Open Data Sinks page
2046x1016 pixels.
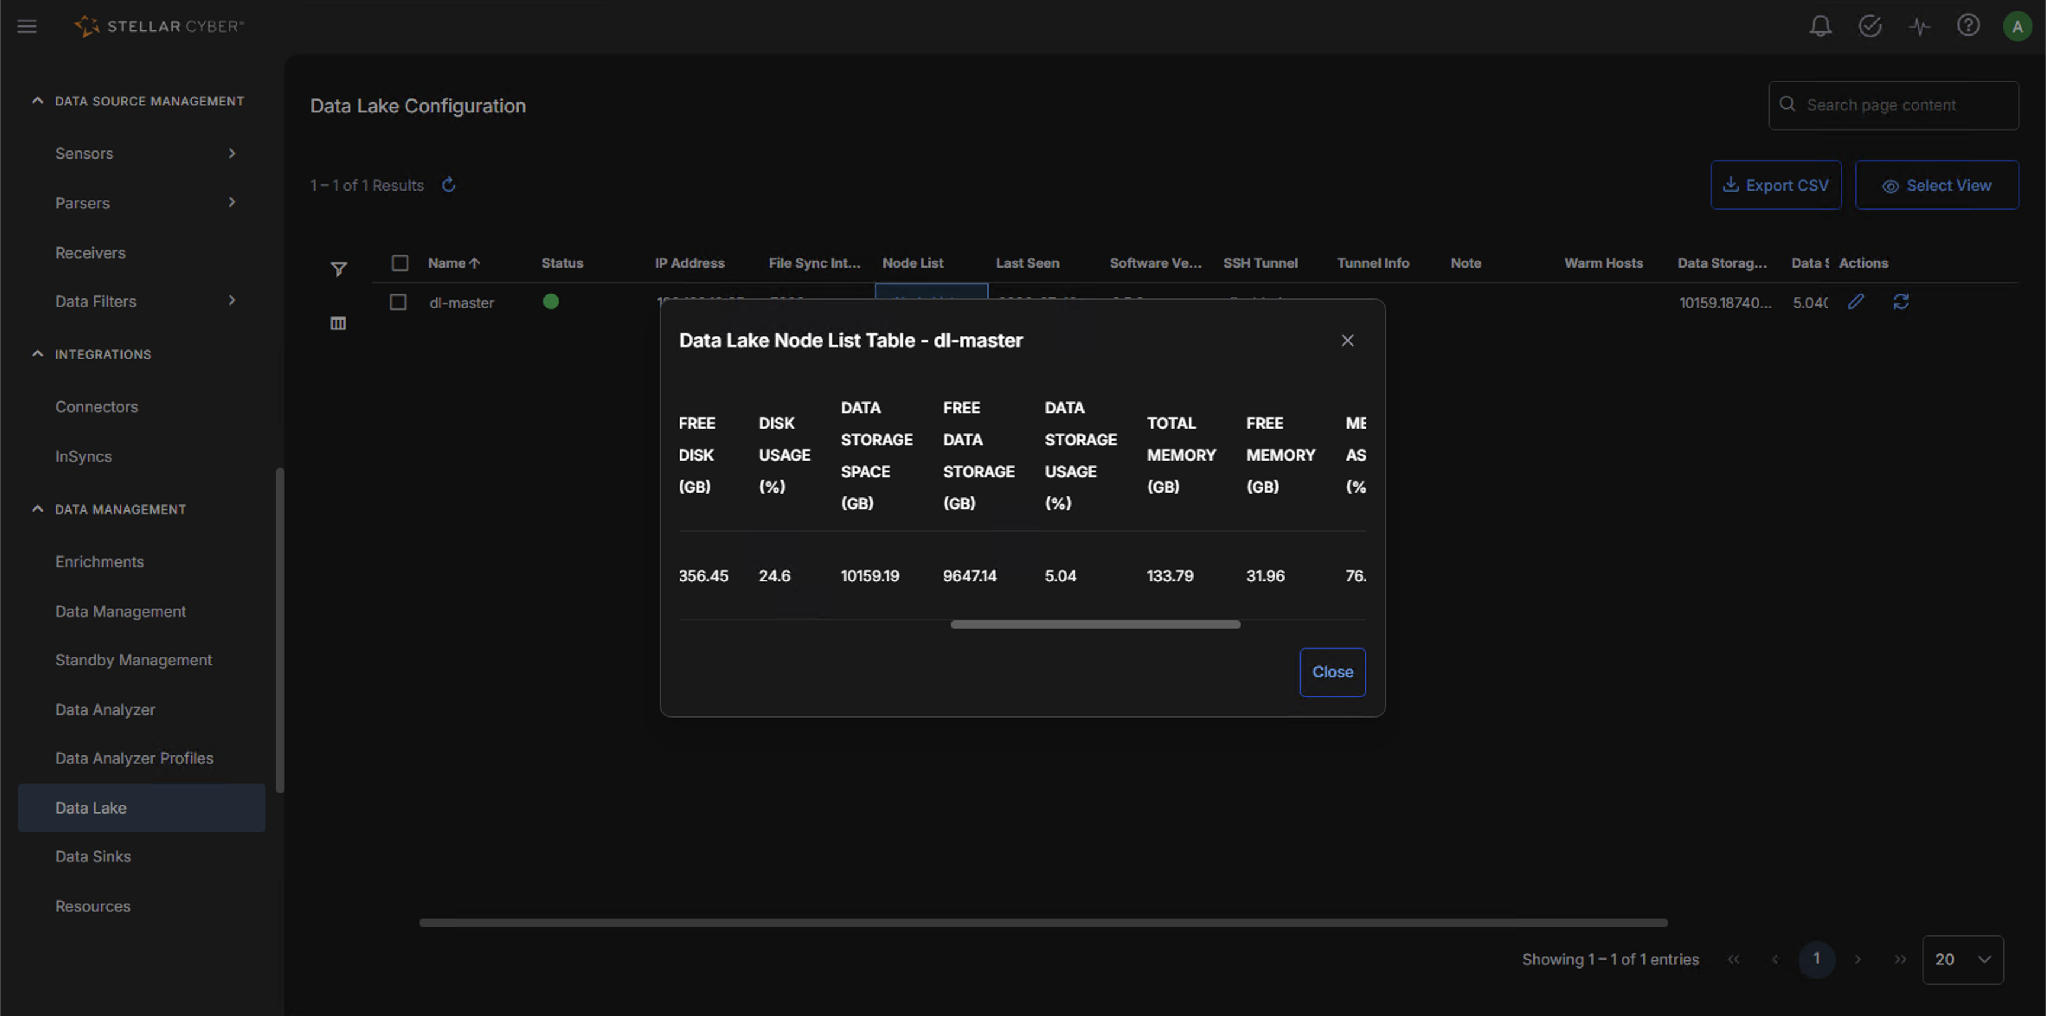[93, 857]
